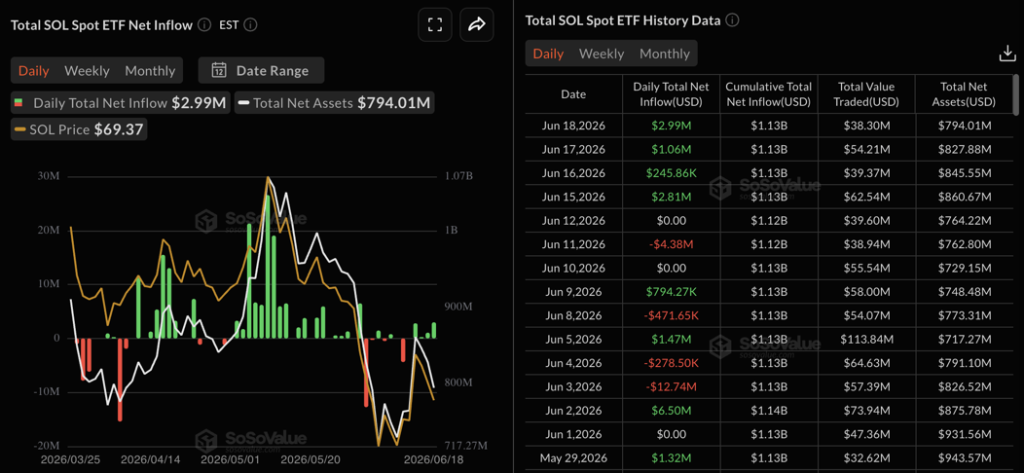
Task: Click the $1.32M inflow cell
Action: 671,457
